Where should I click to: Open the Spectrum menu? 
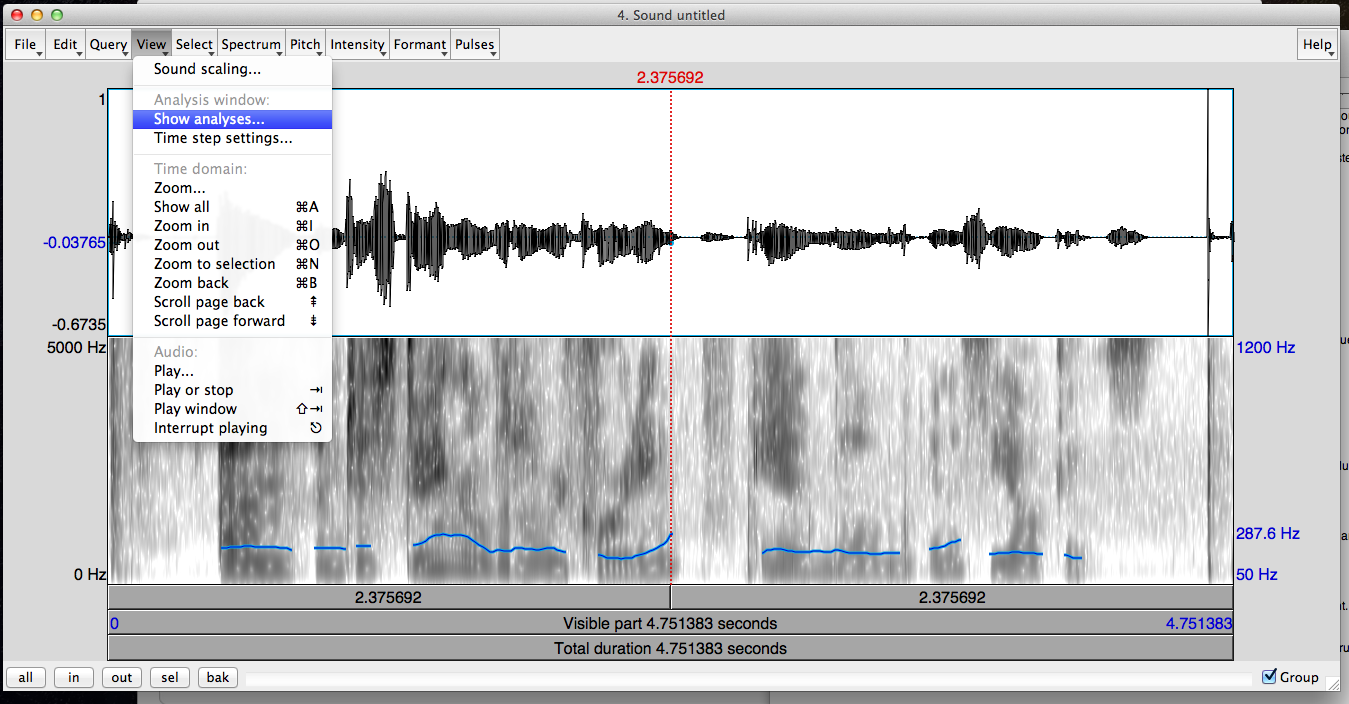(251, 44)
